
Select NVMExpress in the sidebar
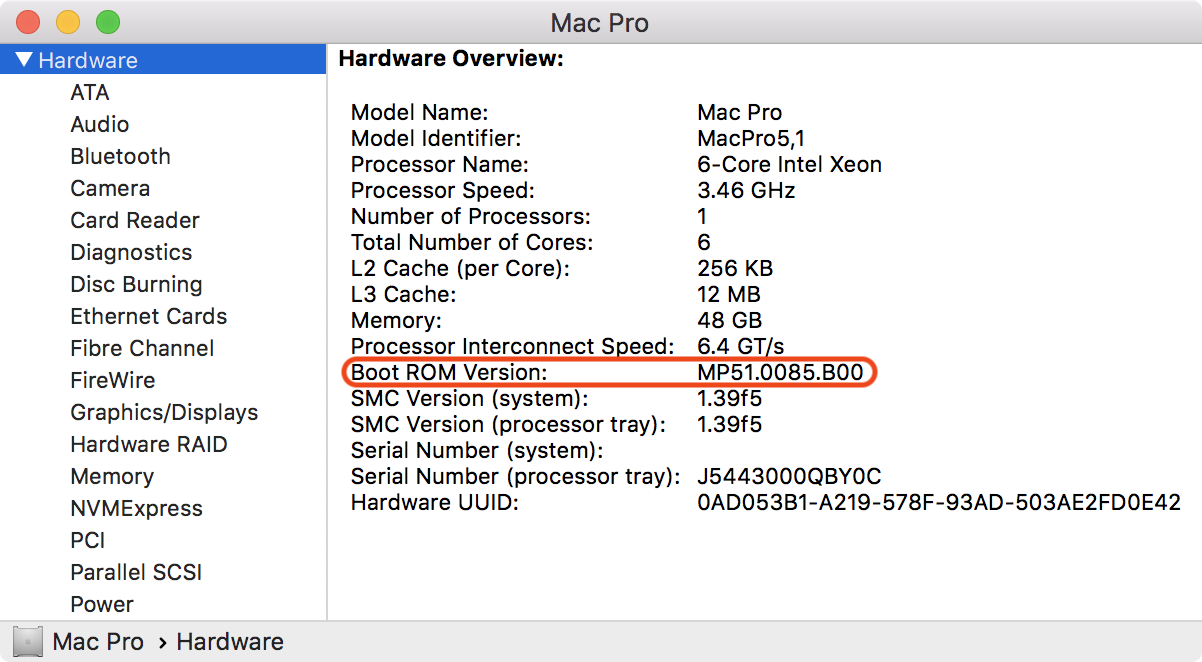136,508
